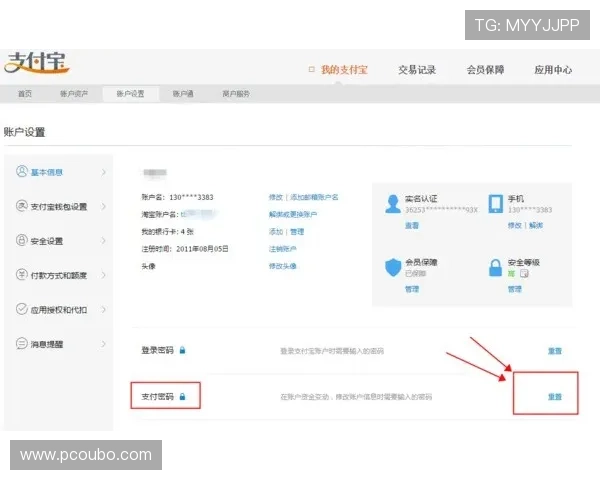Screen dimensions: 600x480
Task: Switch to 账户通 tab
Action: point(183,94)
